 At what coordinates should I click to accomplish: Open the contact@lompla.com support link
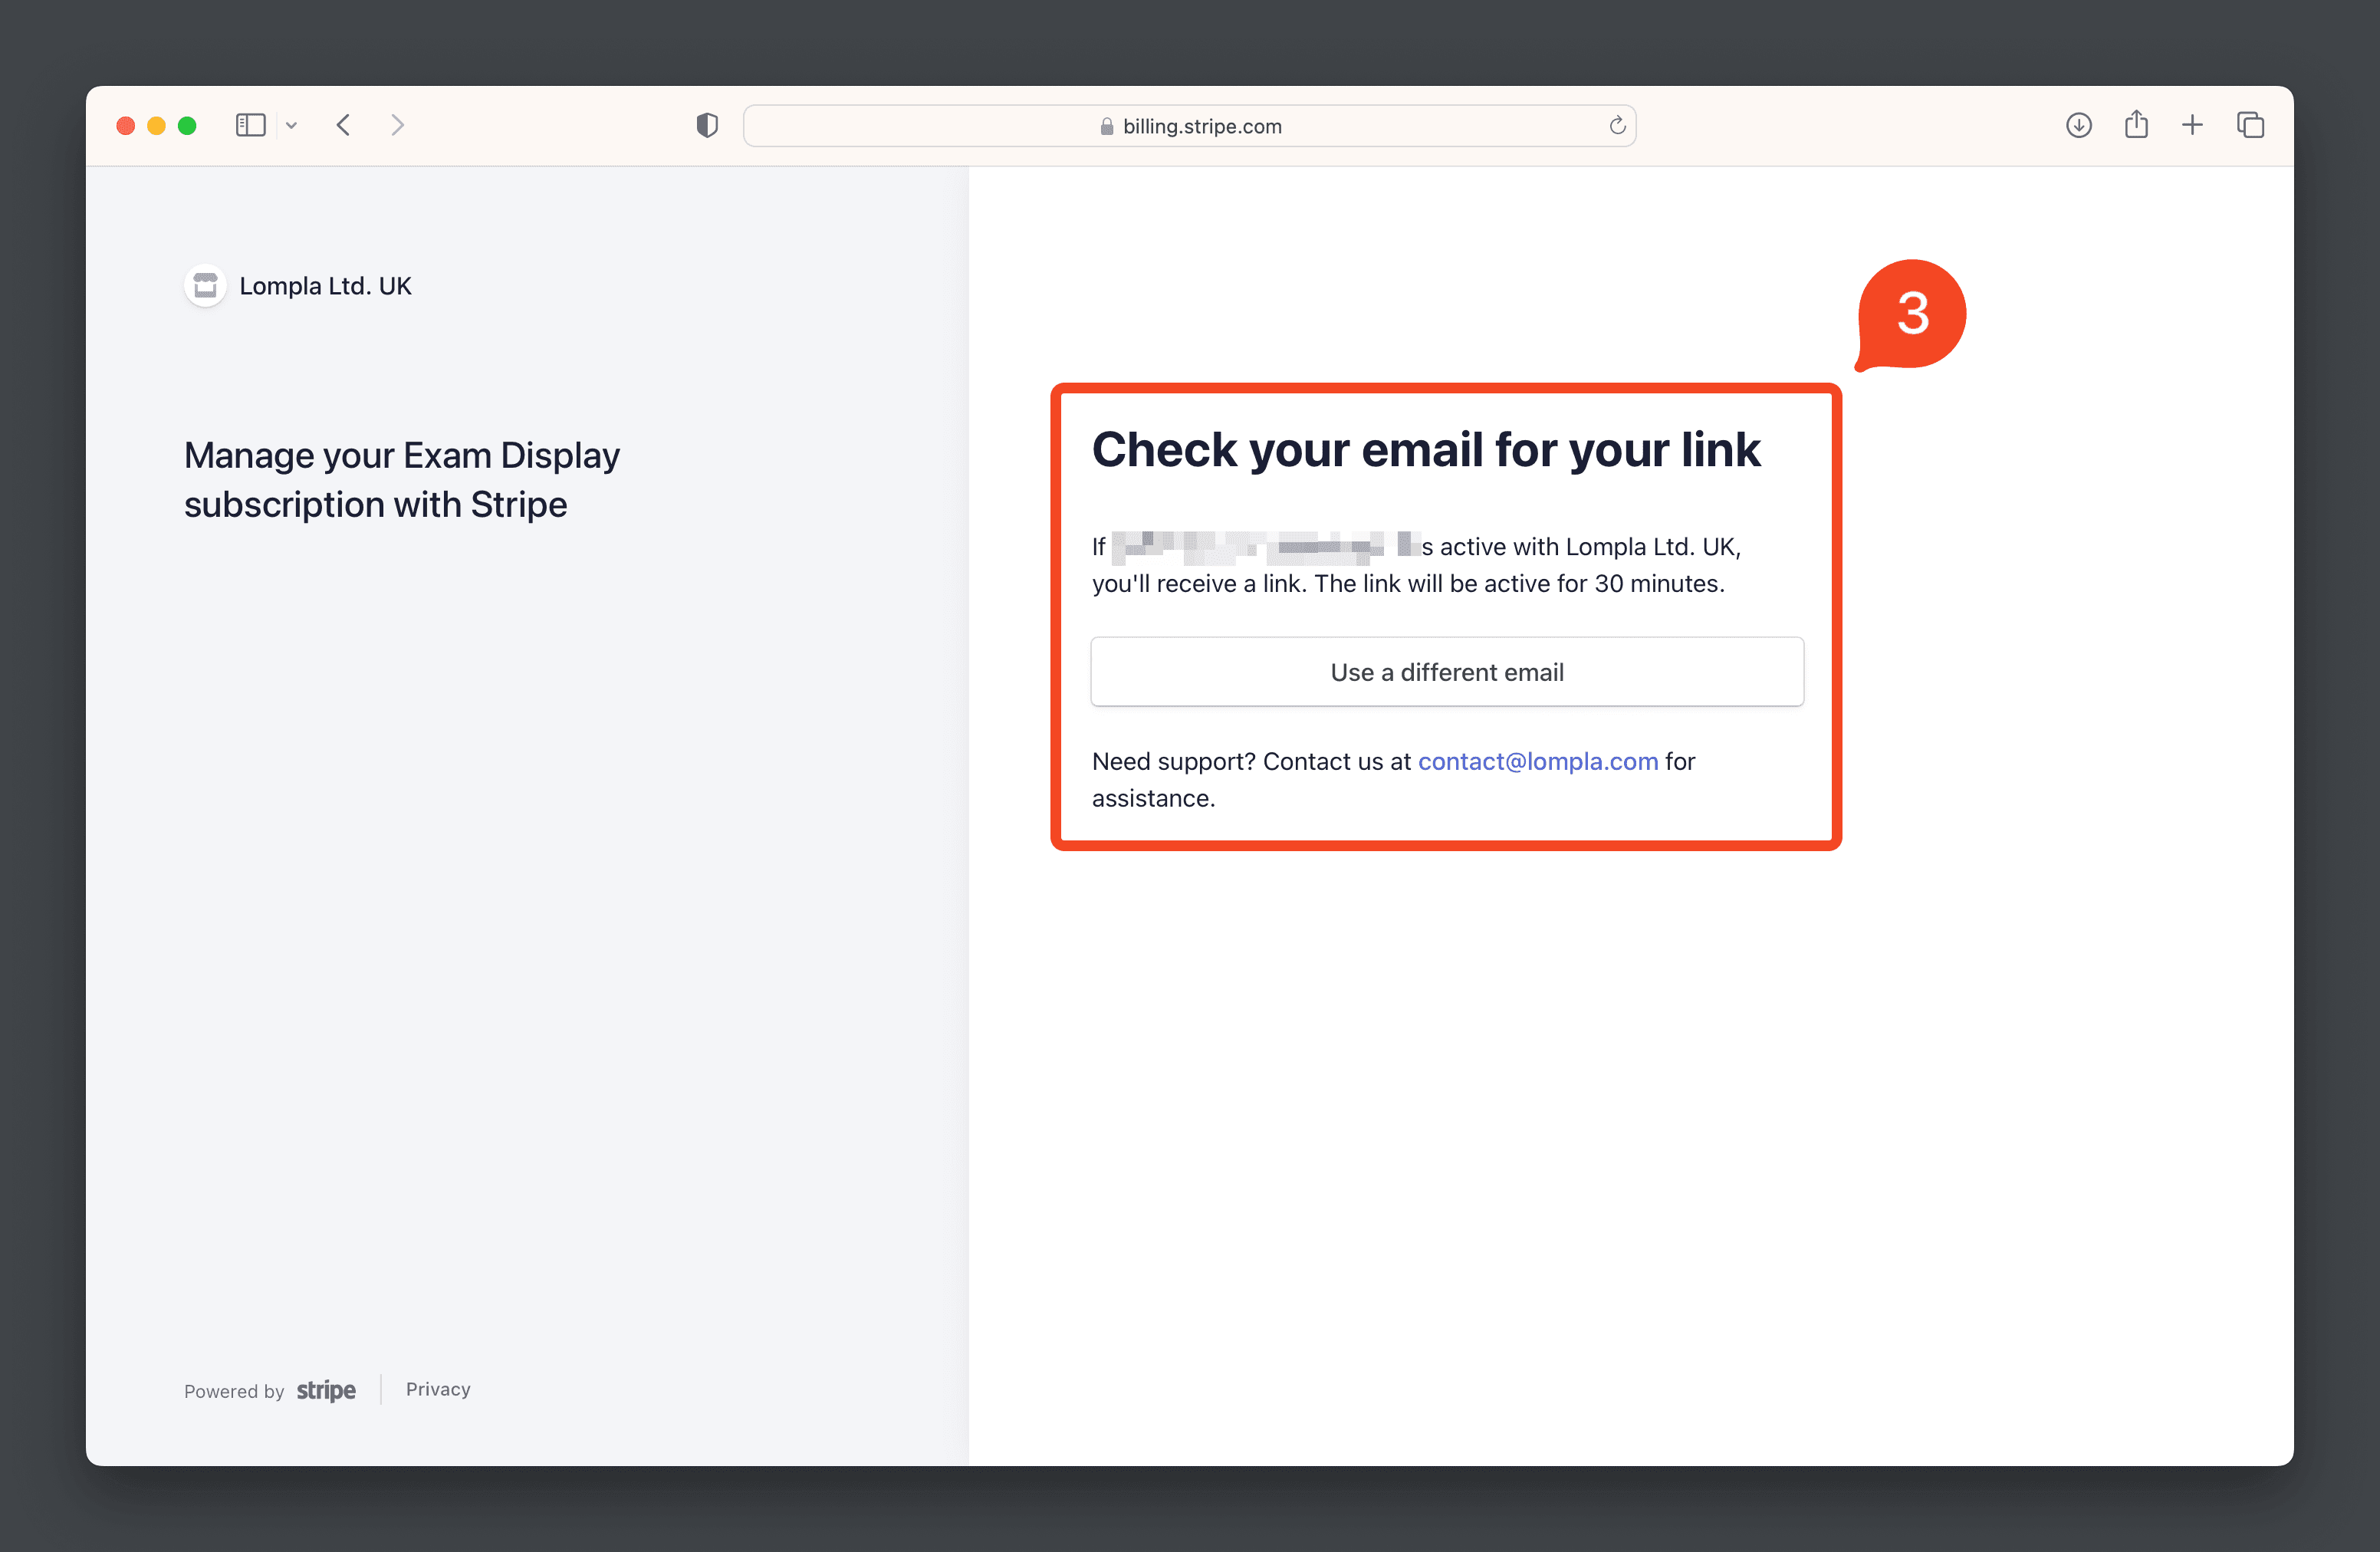(1538, 761)
